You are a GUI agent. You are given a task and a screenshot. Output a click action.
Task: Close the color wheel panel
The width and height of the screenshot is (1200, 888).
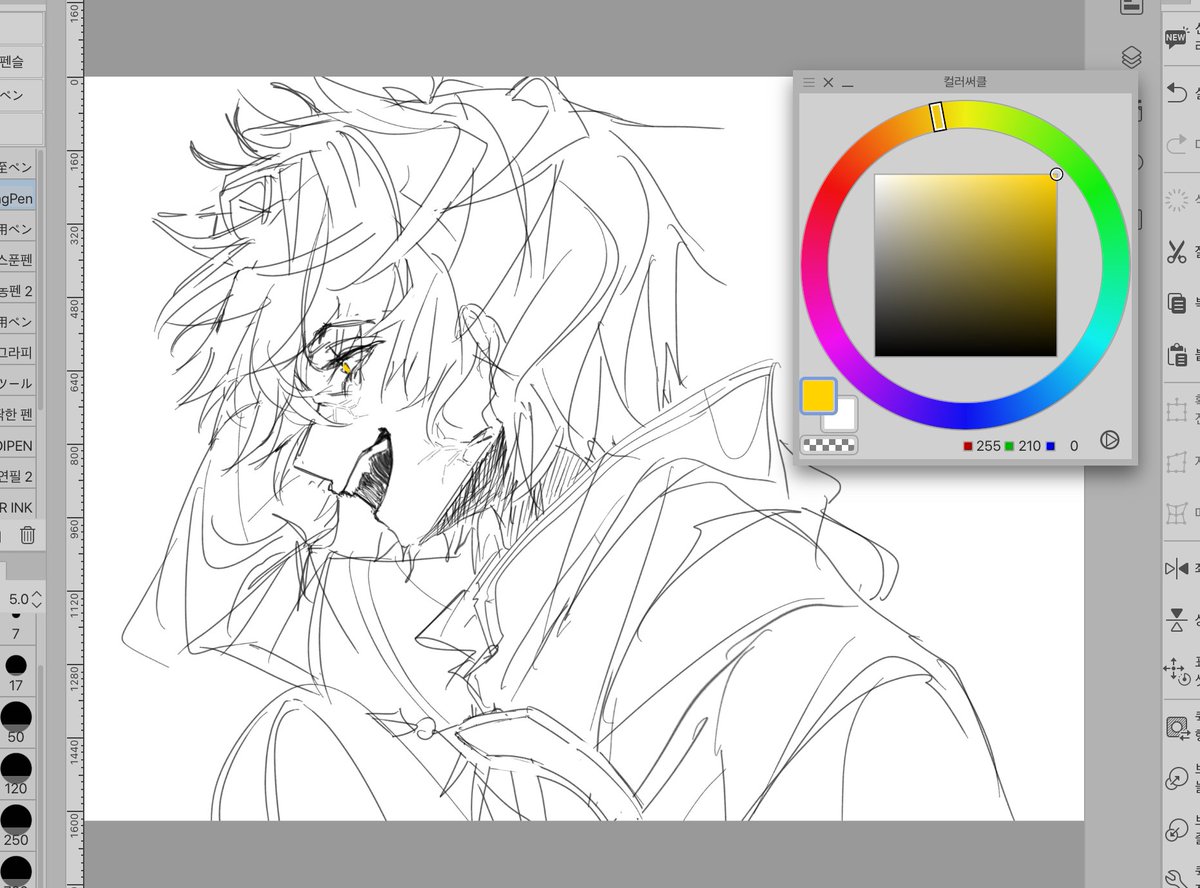tap(828, 83)
